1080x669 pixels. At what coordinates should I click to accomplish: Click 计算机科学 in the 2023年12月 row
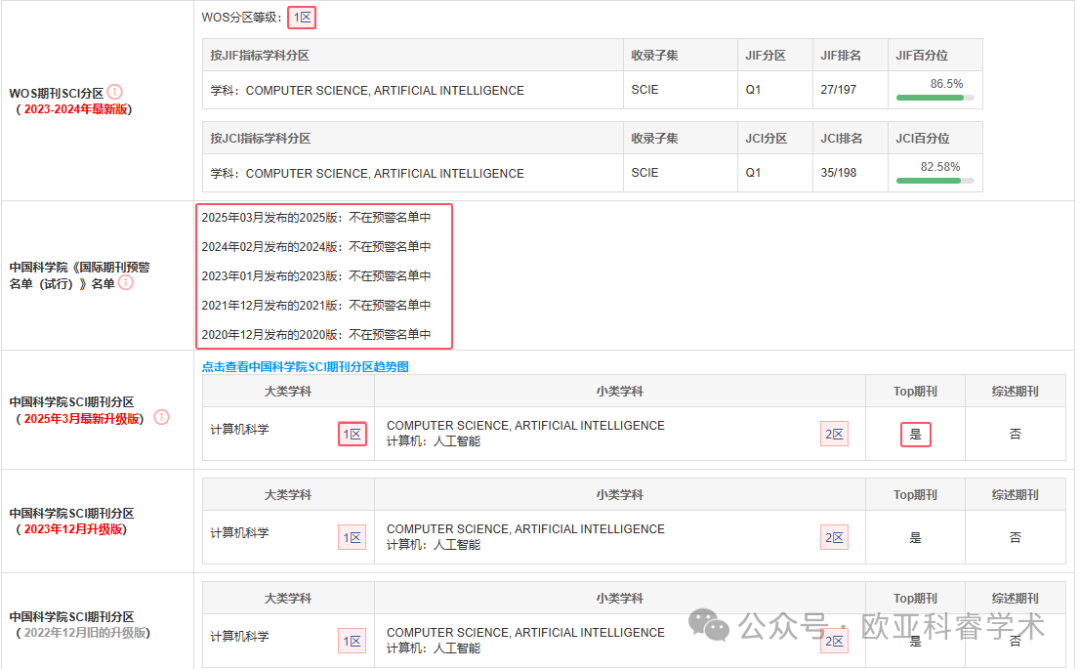coord(240,533)
